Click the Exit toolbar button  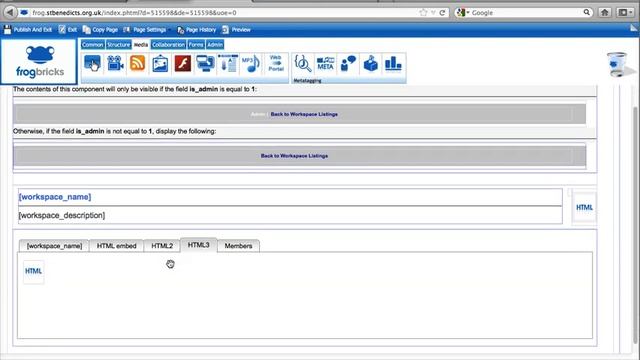(x=68, y=30)
